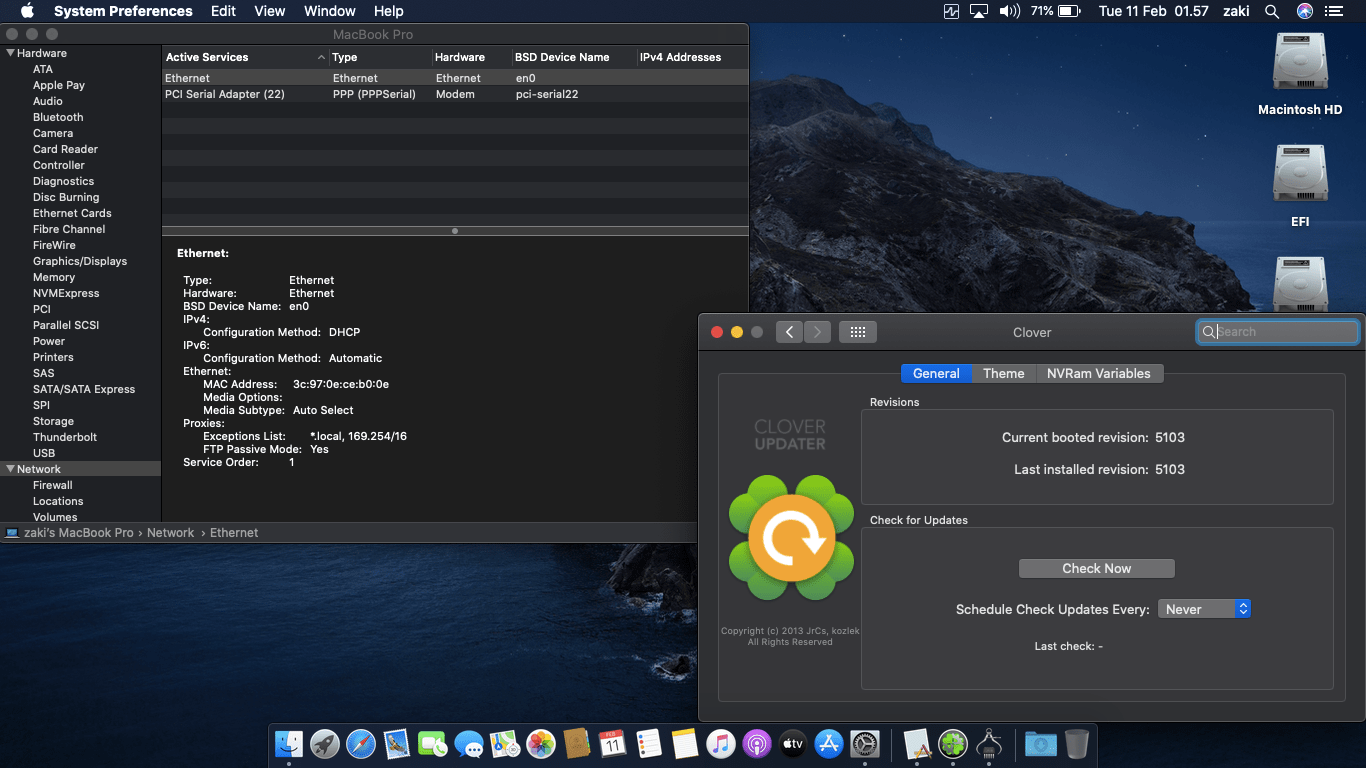Open FaceTime from the Dock
Image resolution: width=1366 pixels, height=768 pixels.
pyautogui.click(x=433, y=743)
